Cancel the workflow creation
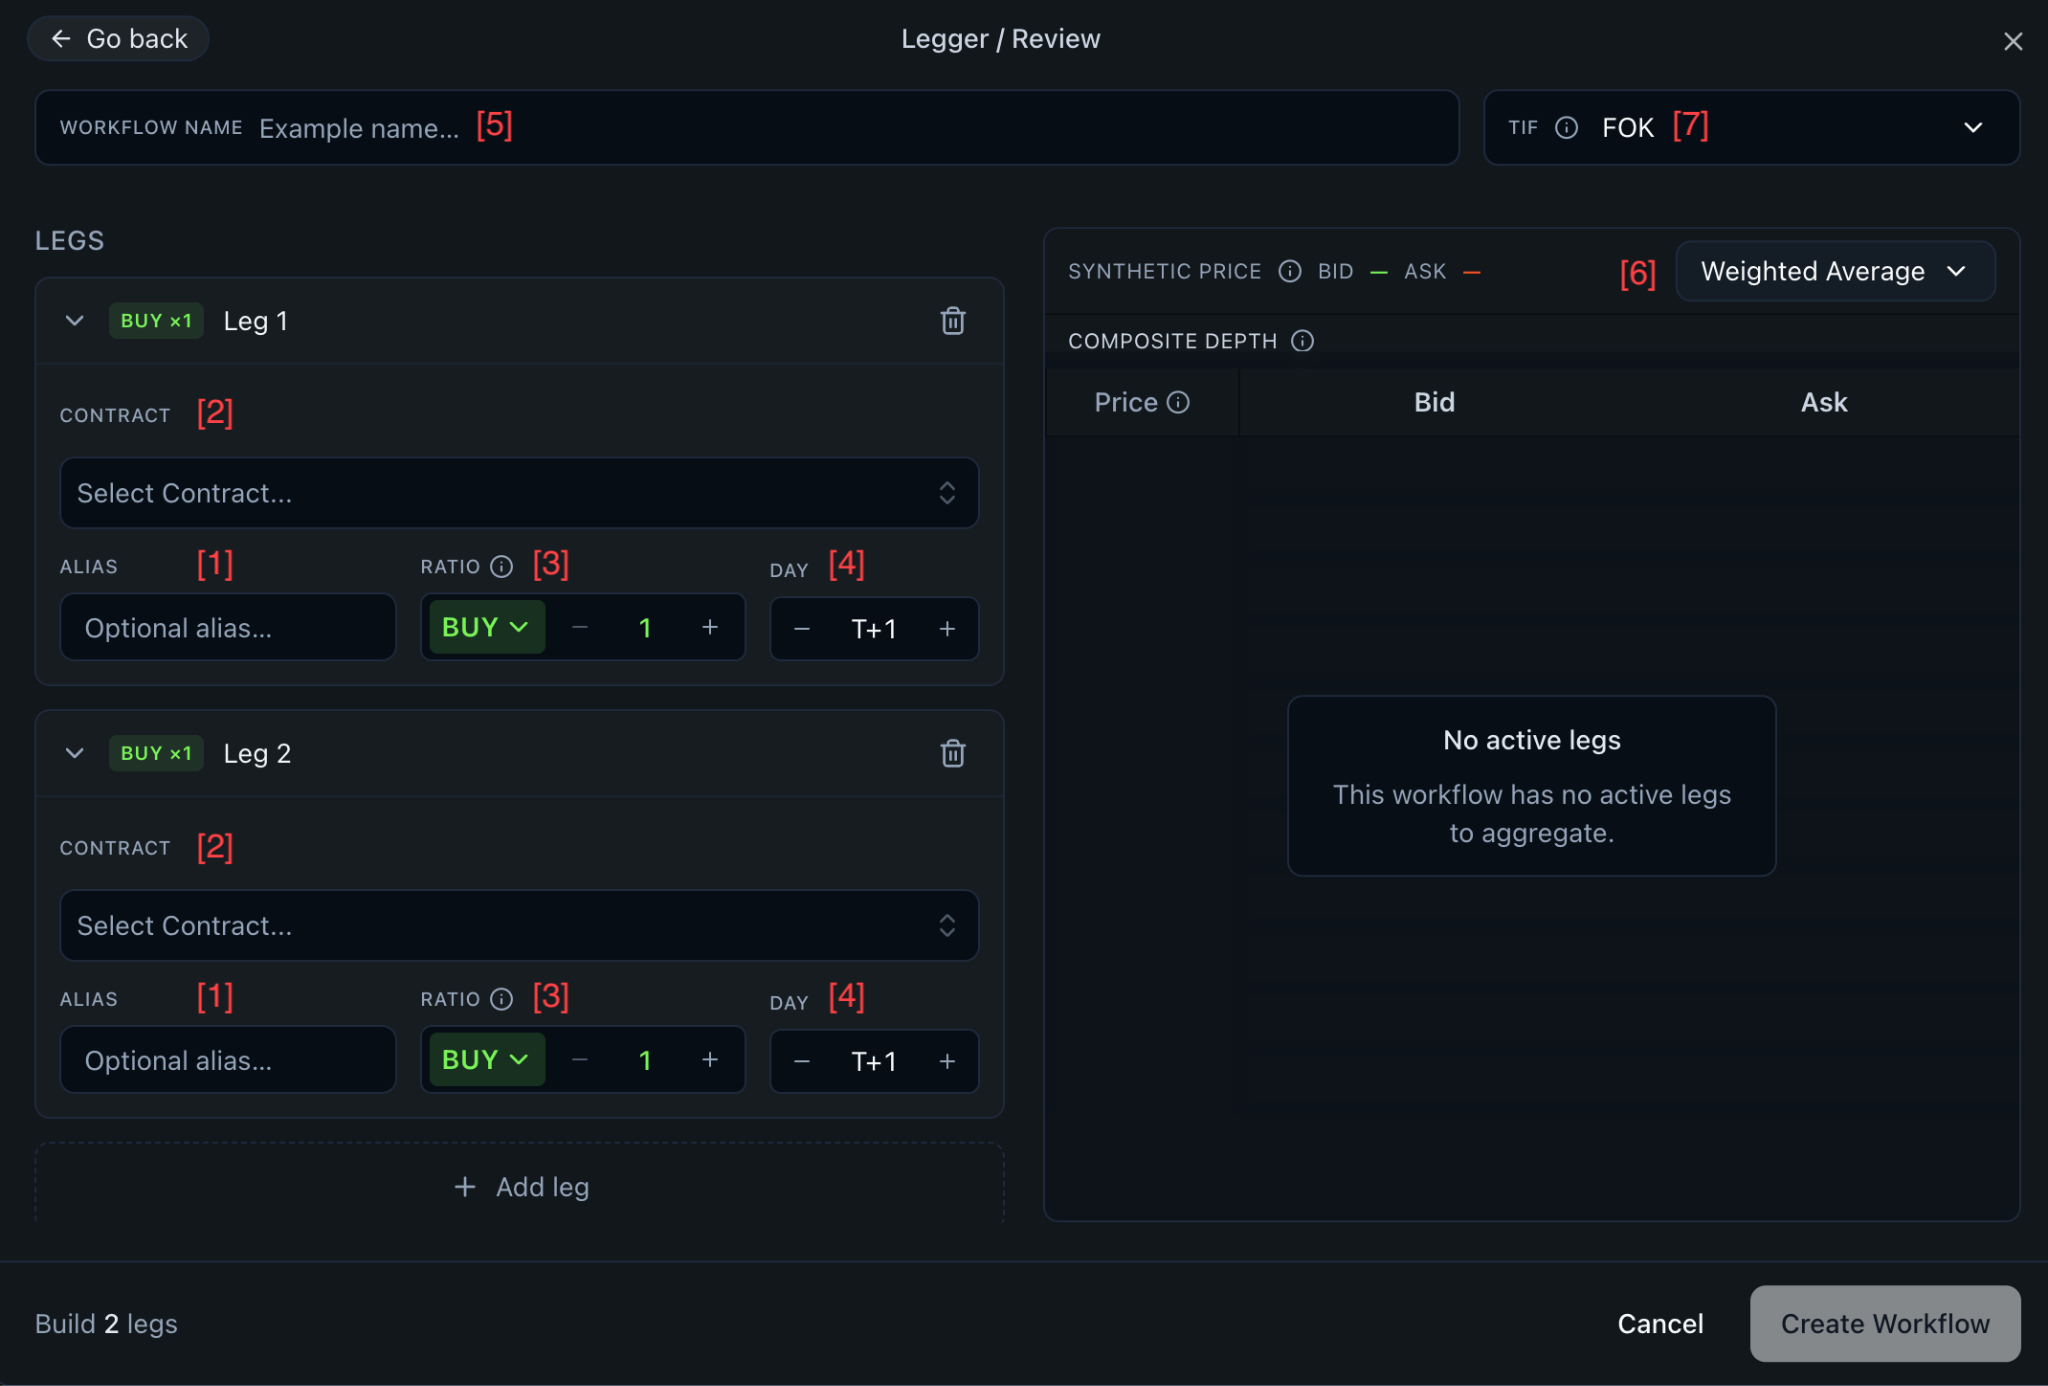The width and height of the screenshot is (2048, 1386). [1660, 1324]
